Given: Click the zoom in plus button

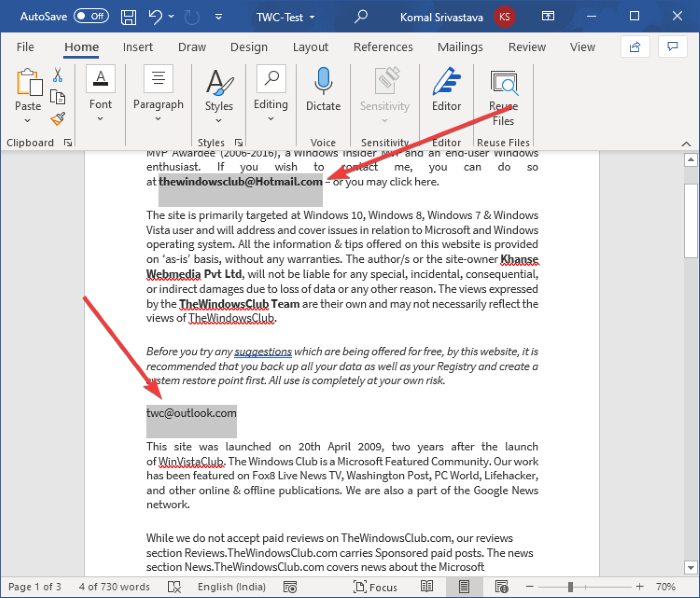Looking at the screenshot, I should pos(639,587).
